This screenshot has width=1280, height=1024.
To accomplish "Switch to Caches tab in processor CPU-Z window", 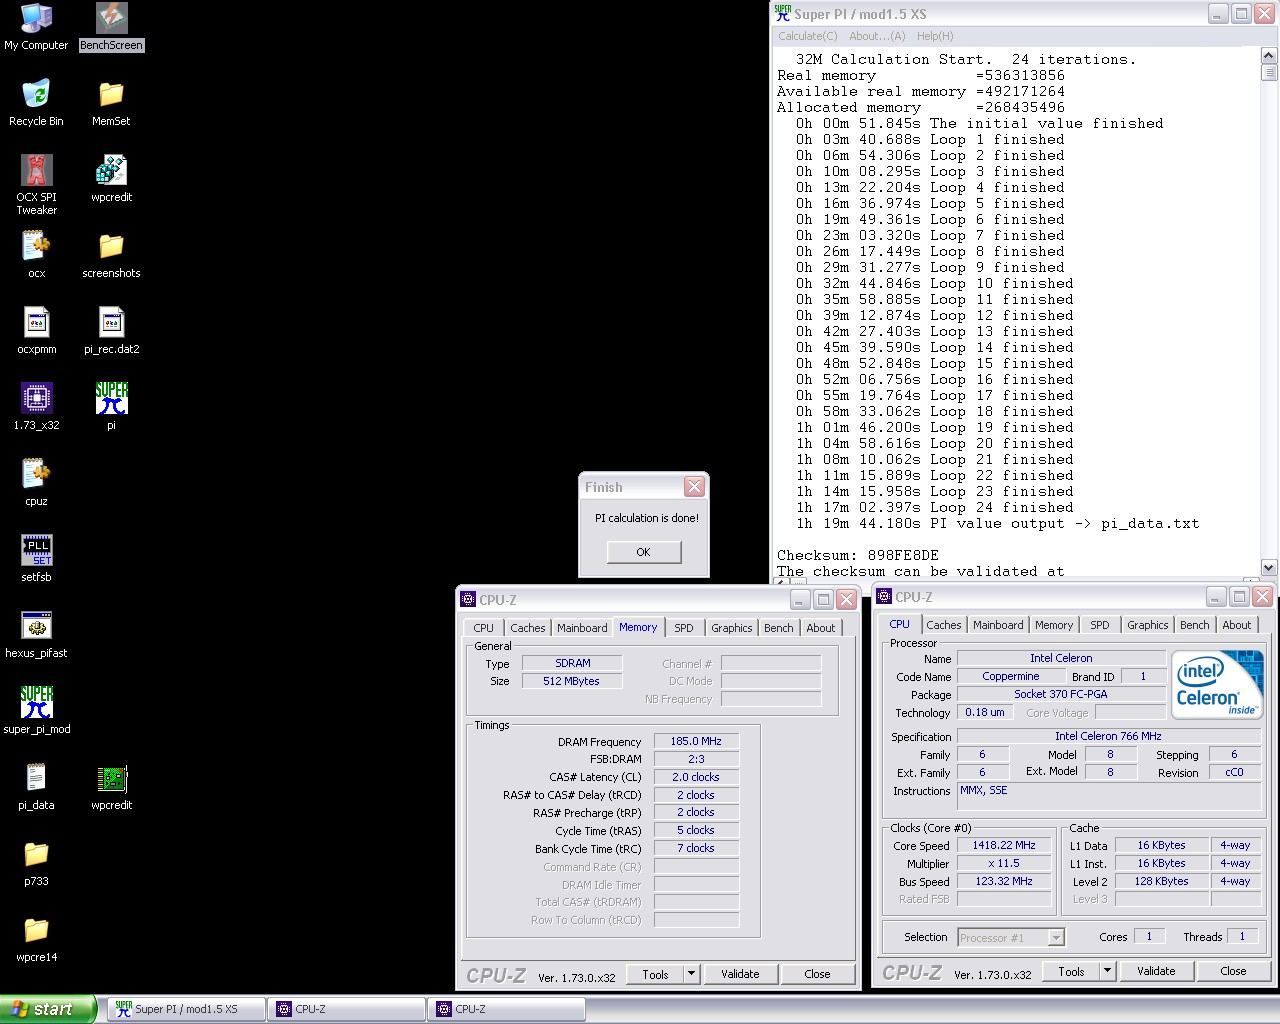I will [x=944, y=625].
